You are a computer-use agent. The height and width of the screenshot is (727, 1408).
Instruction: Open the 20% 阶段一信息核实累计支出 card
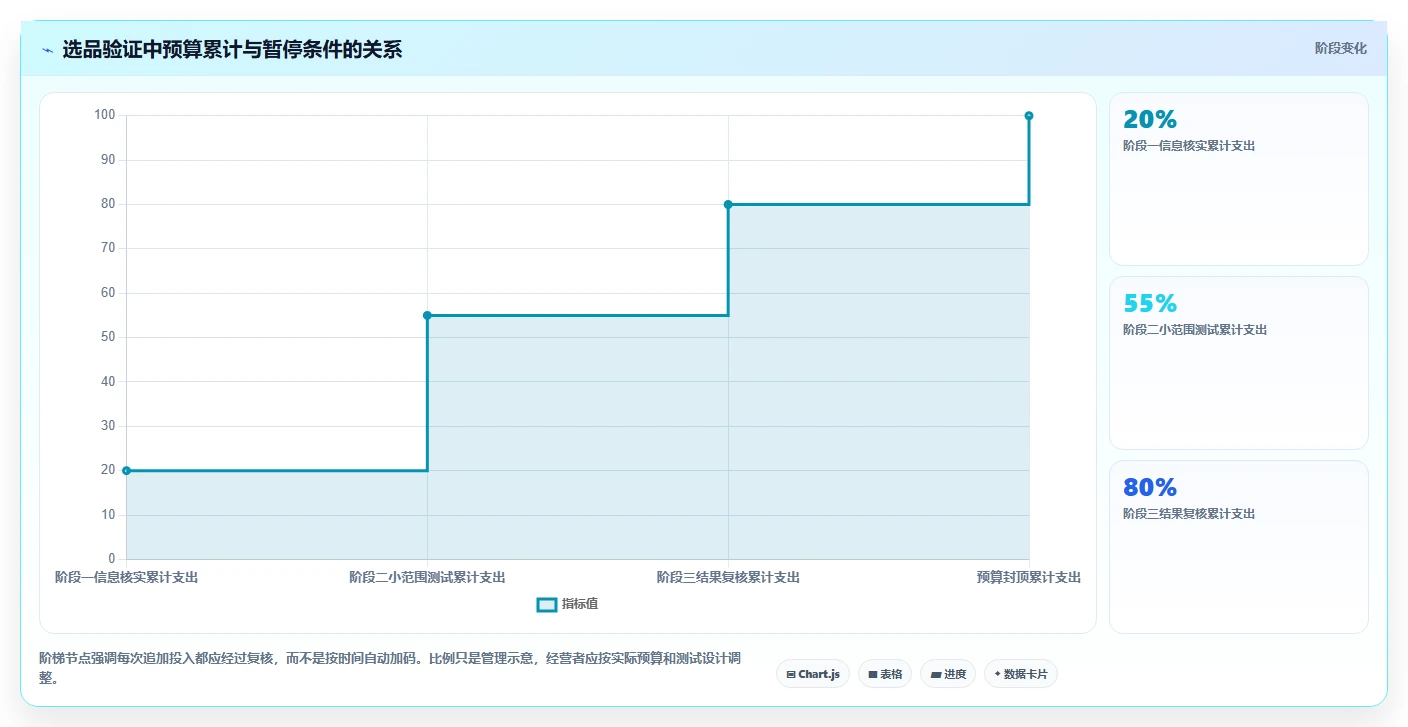click(x=1238, y=179)
